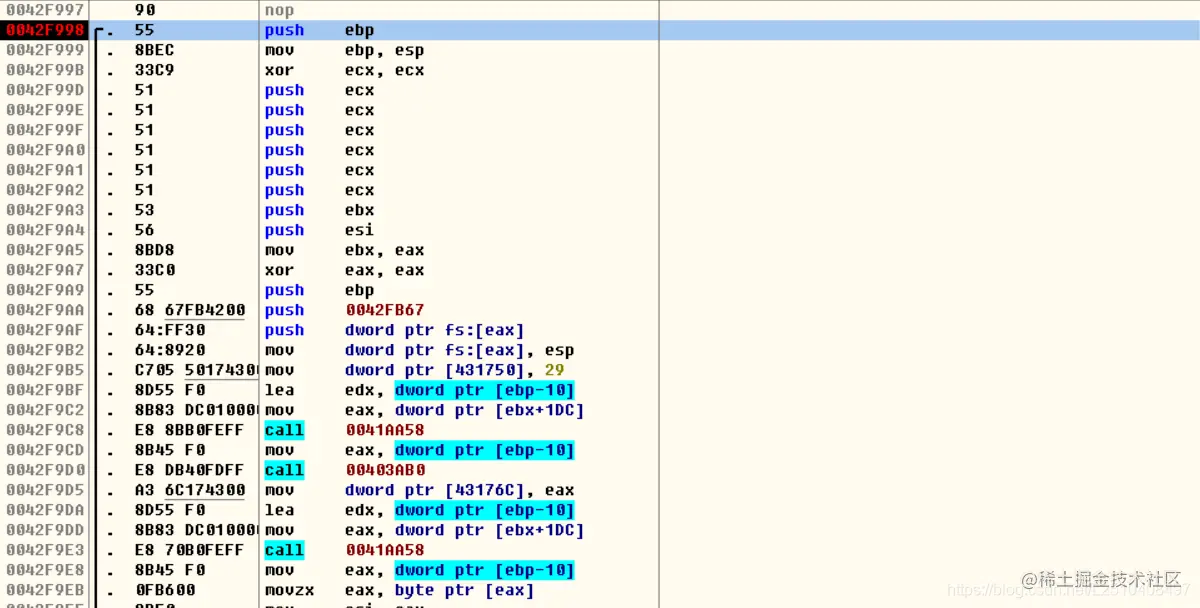Click address 0042F997 in the address column
This screenshot has height=608, width=1200.
(45, 10)
